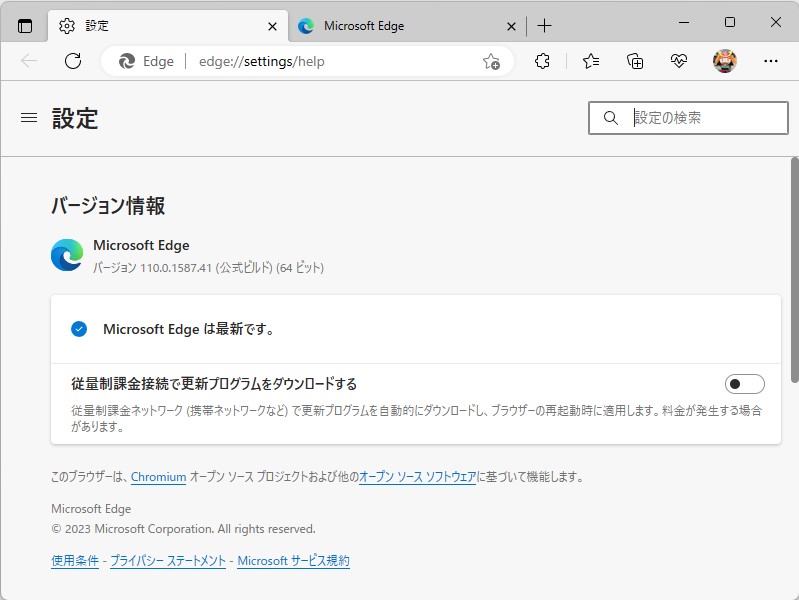This screenshot has height=600, width=799.
Task: Click the 設定の検索 search field
Action: (x=688, y=118)
